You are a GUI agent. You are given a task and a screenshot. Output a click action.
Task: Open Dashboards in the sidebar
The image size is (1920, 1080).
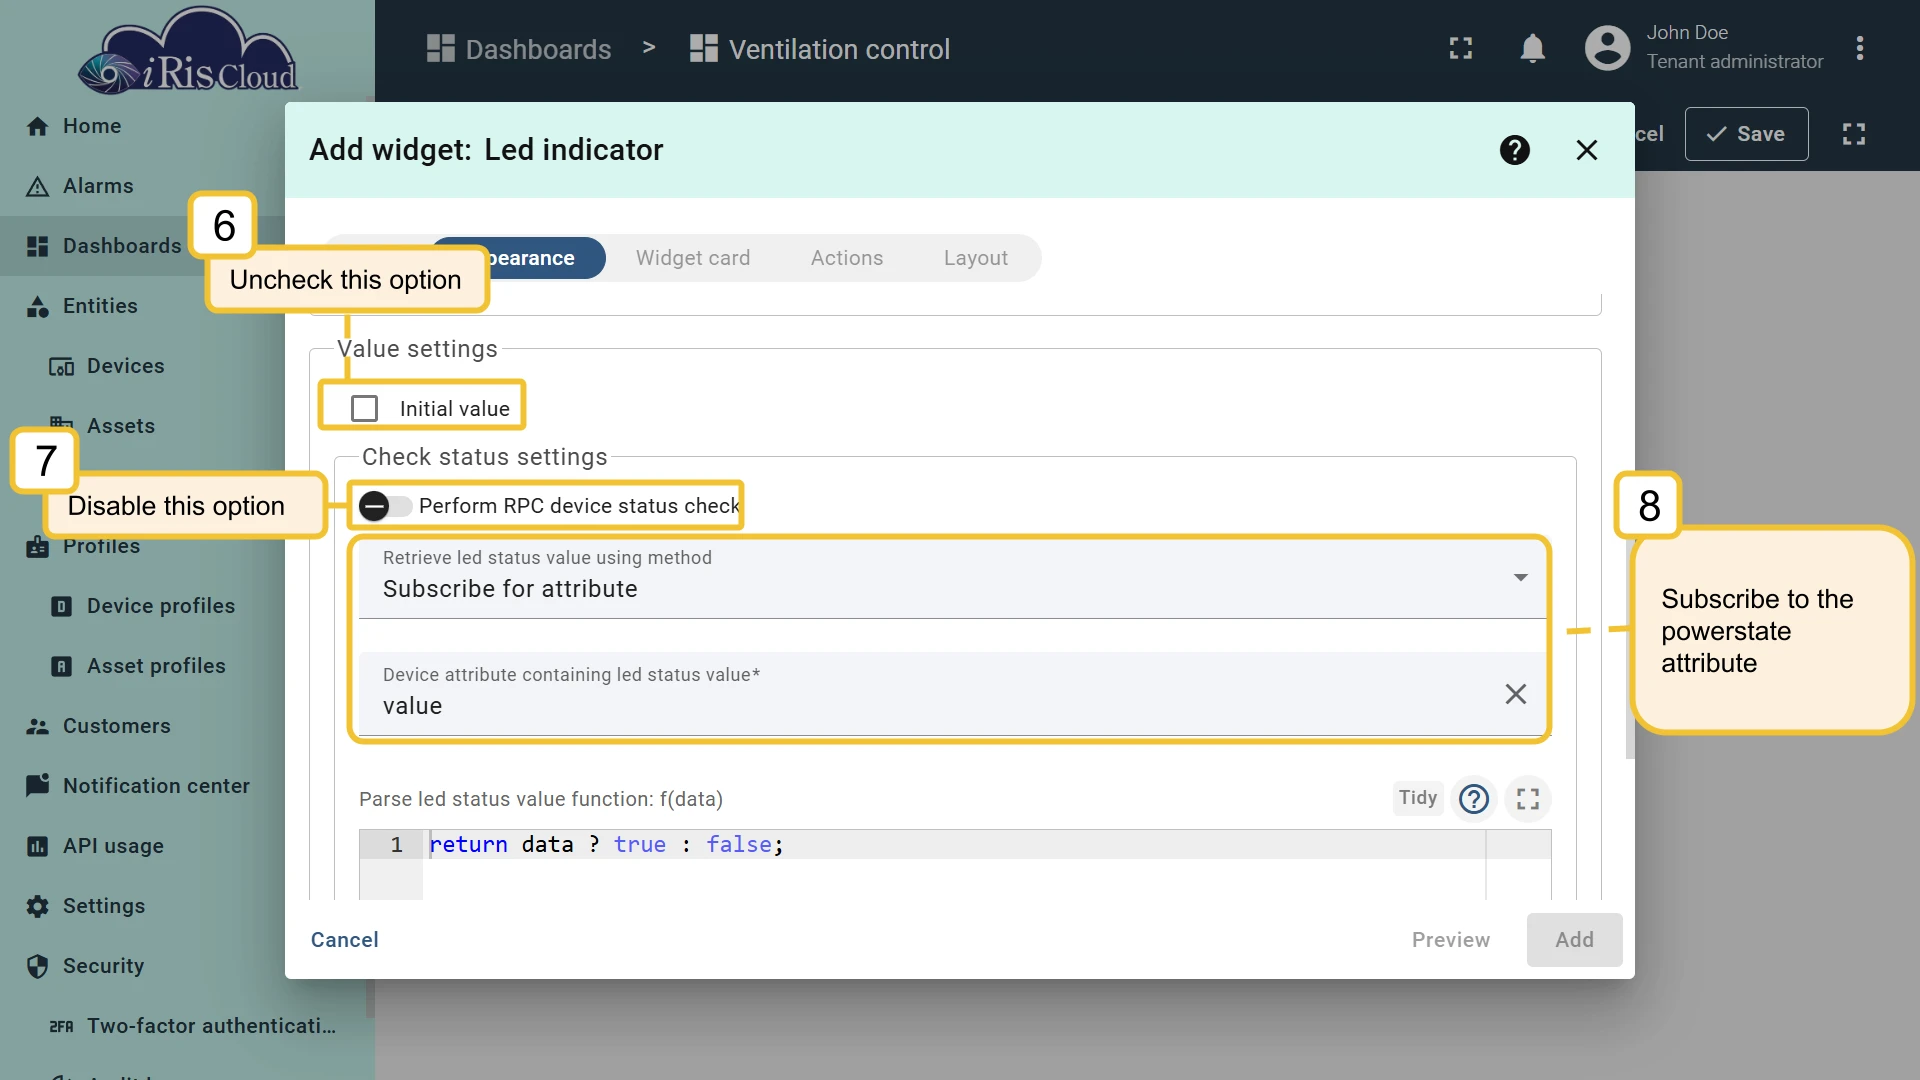103,246
